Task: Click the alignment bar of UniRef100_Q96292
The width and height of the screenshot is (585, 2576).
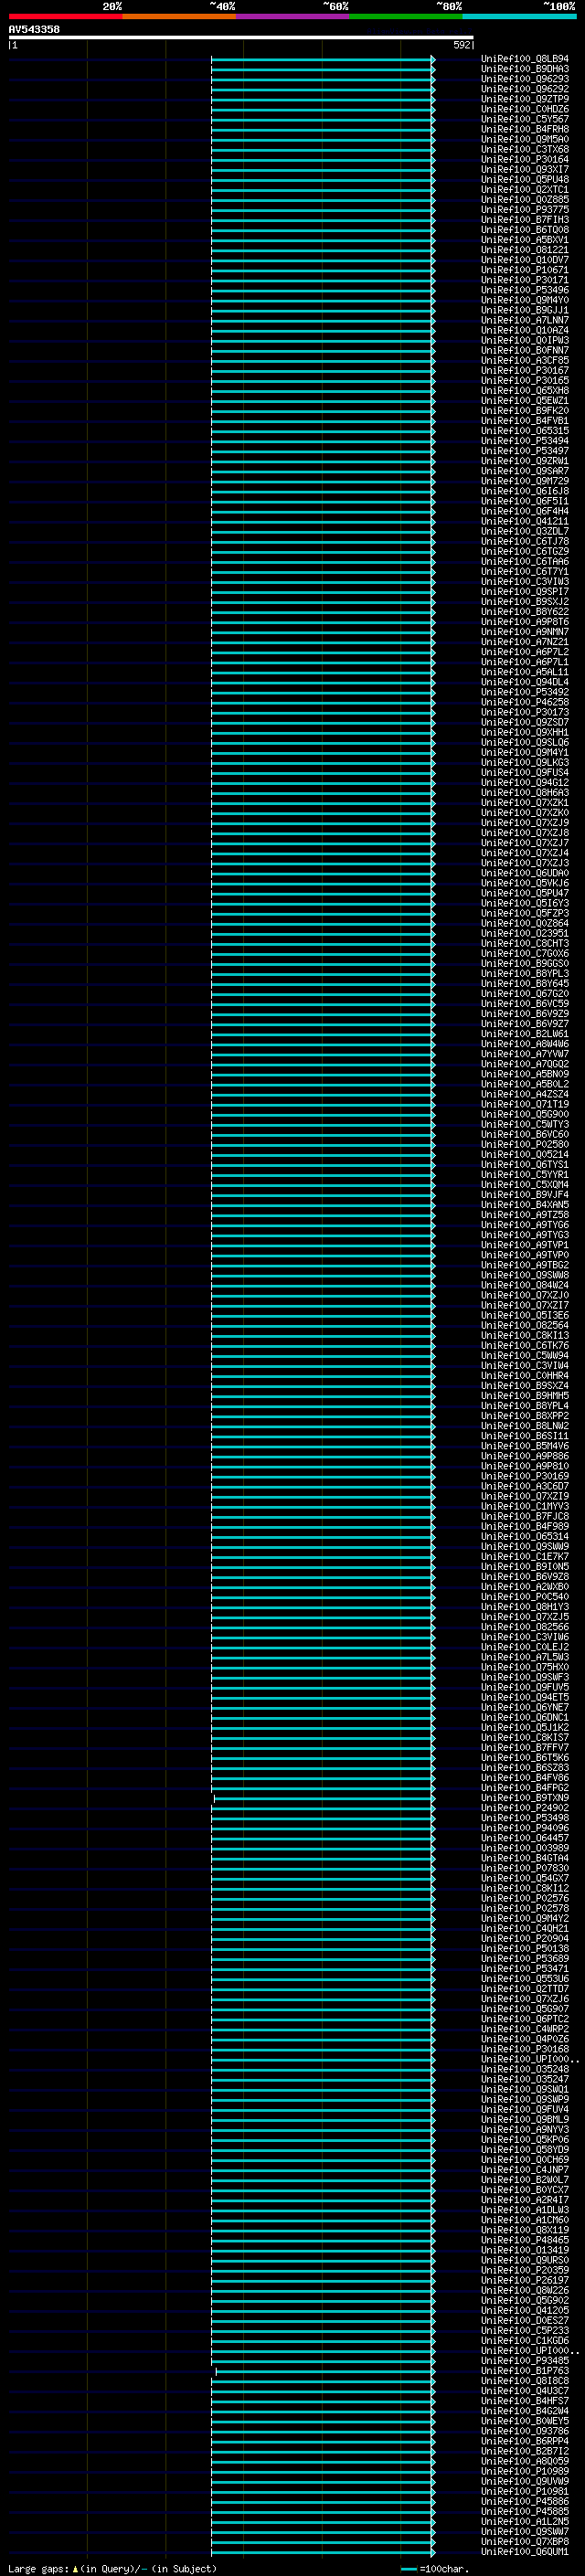Action: click(x=323, y=89)
